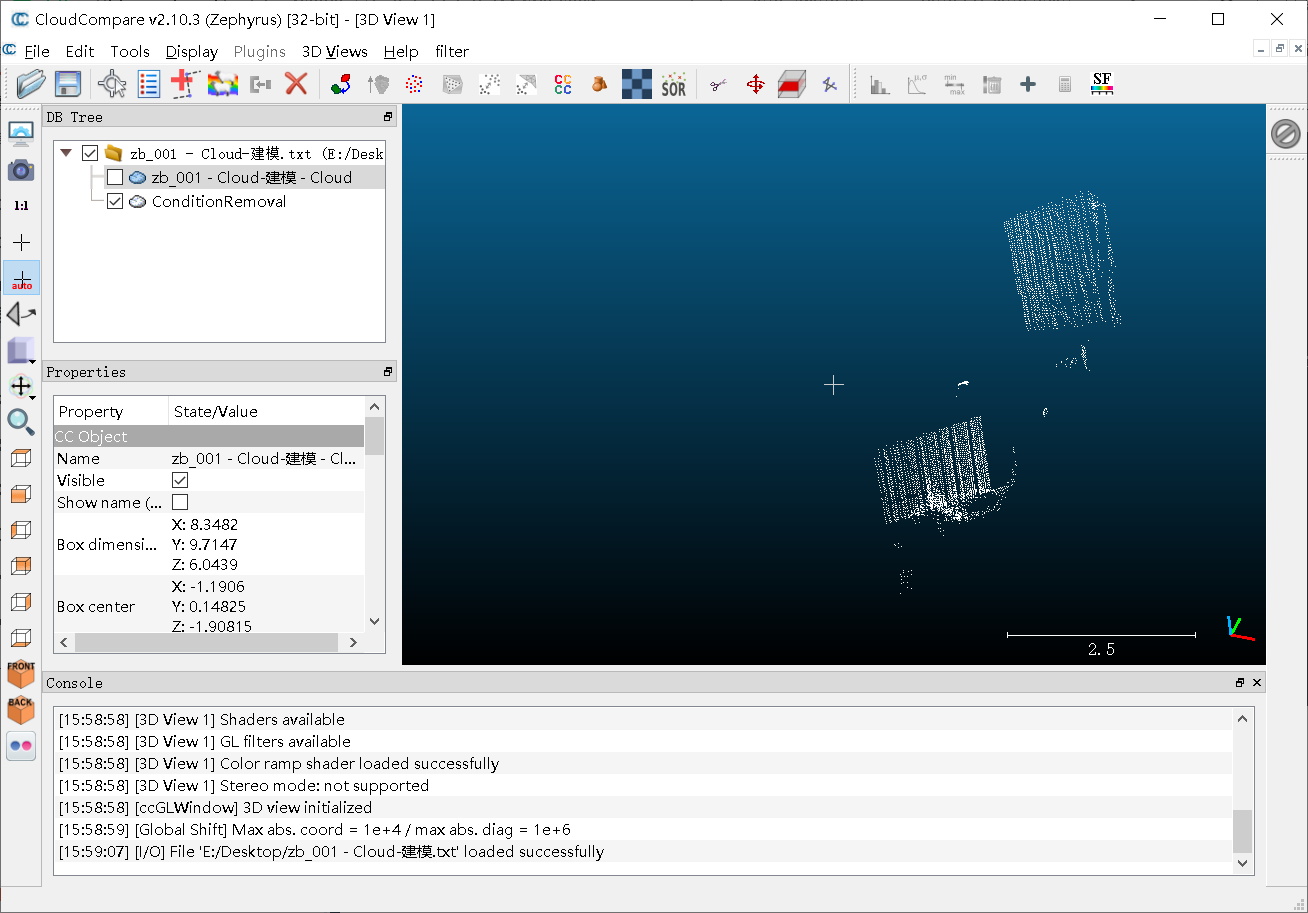
Task: Open the Display menu
Action: pyautogui.click(x=192, y=51)
